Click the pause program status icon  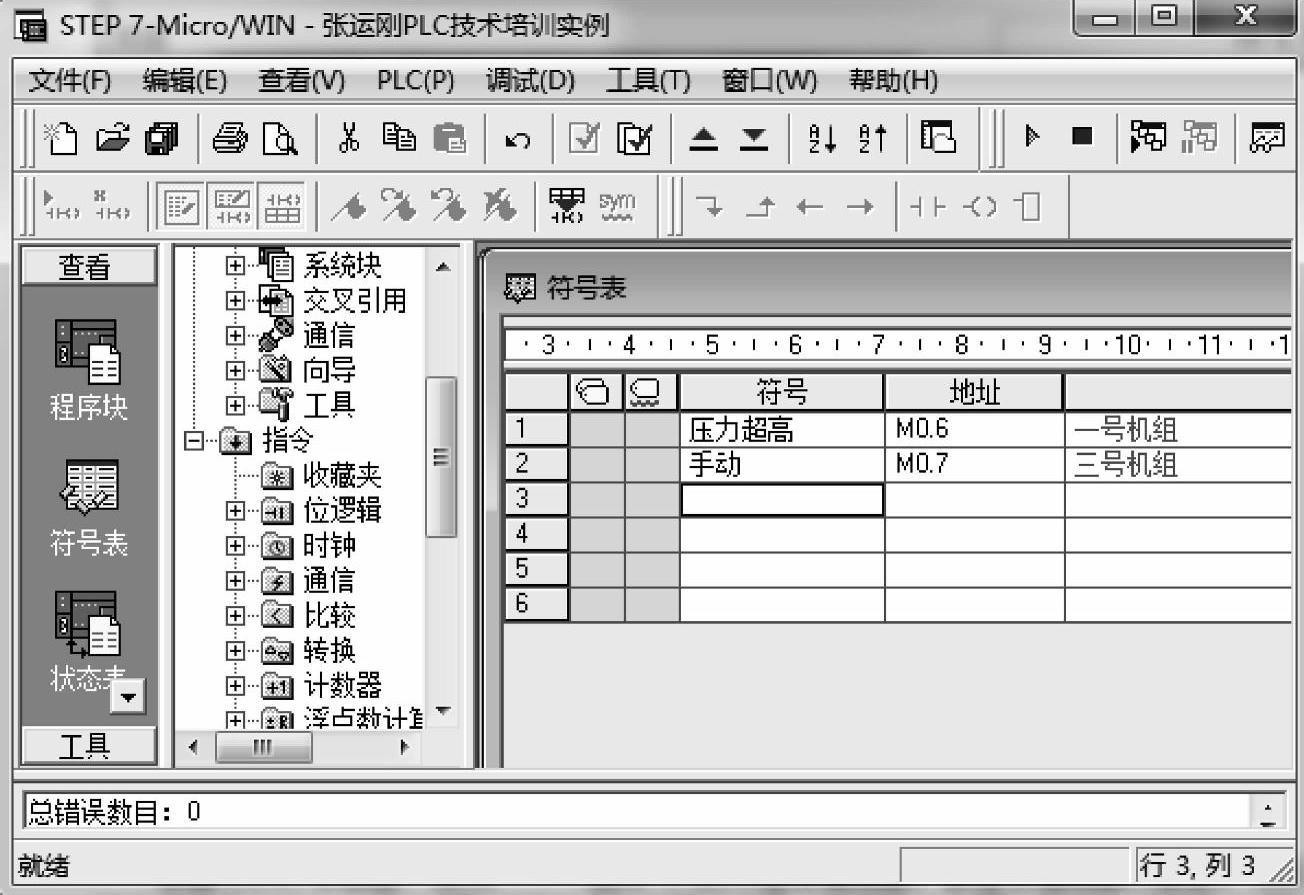(1198, 136)
